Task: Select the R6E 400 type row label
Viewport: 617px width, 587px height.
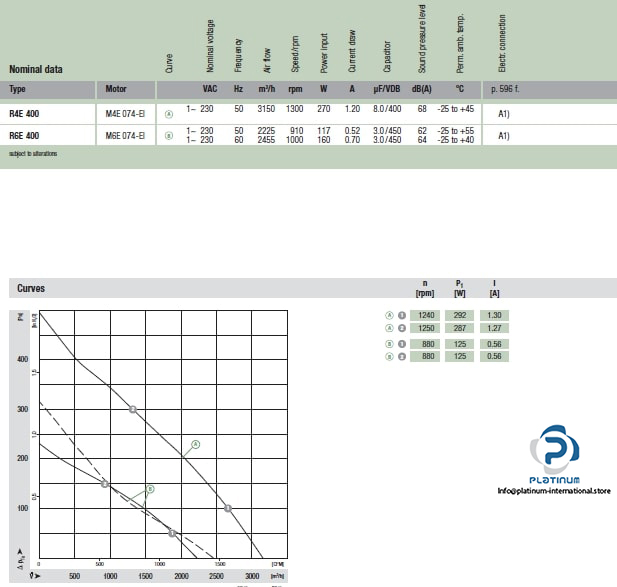Action: tap(25, 135)
